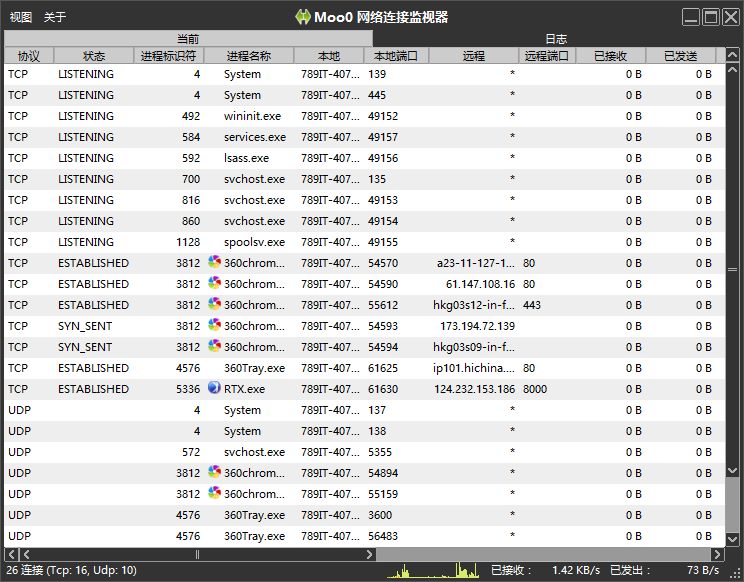Click the RTX.exe process icon

click(214, 388)
